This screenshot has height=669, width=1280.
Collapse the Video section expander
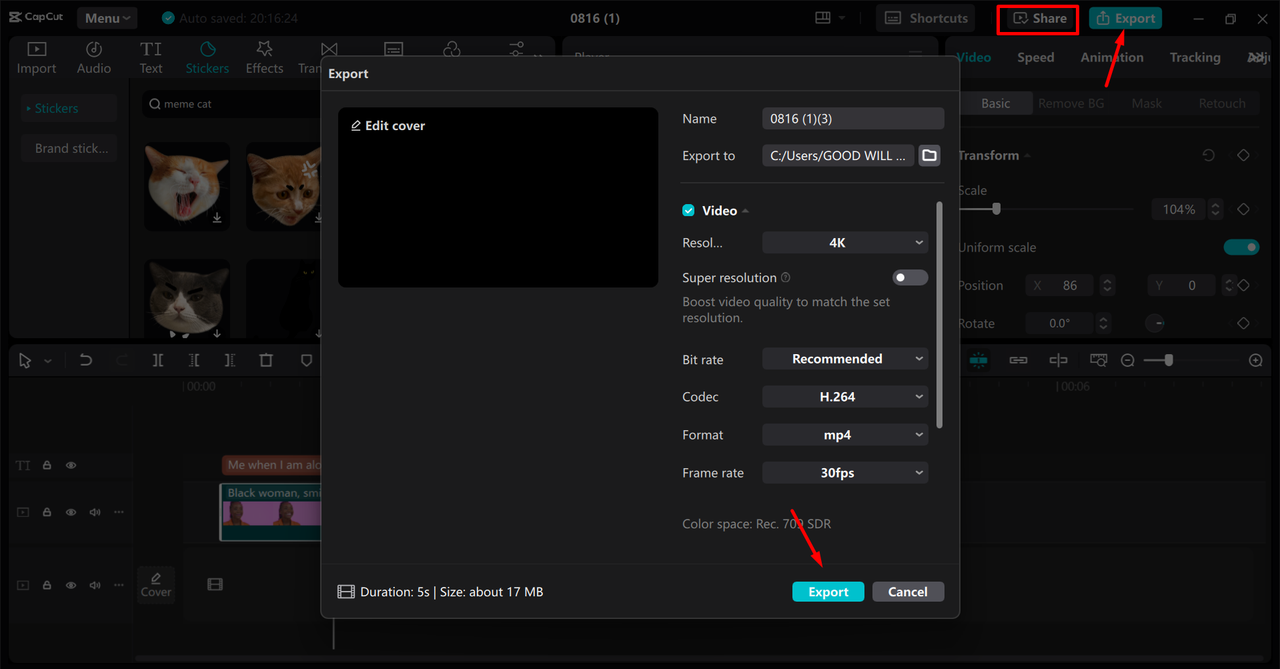746,211
